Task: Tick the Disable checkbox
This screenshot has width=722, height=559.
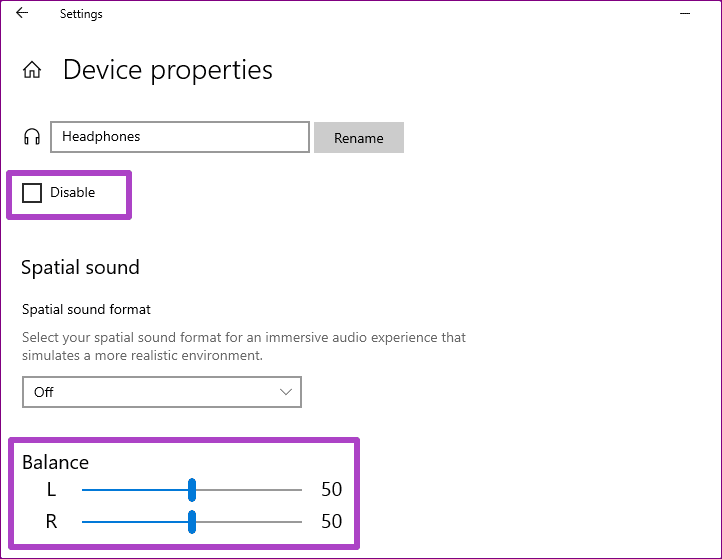Action: click(32, 192)
